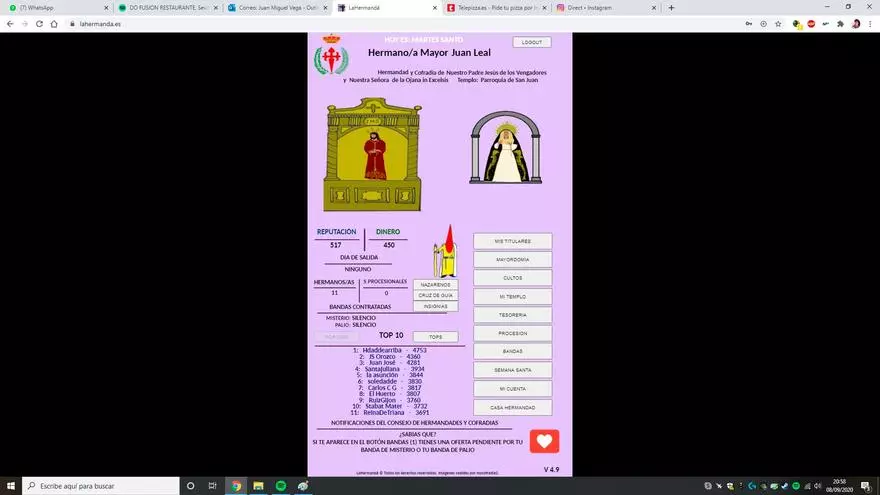Open the TOPS ranking button
This screenshot has height=495, width=880.
coord(435,337)
